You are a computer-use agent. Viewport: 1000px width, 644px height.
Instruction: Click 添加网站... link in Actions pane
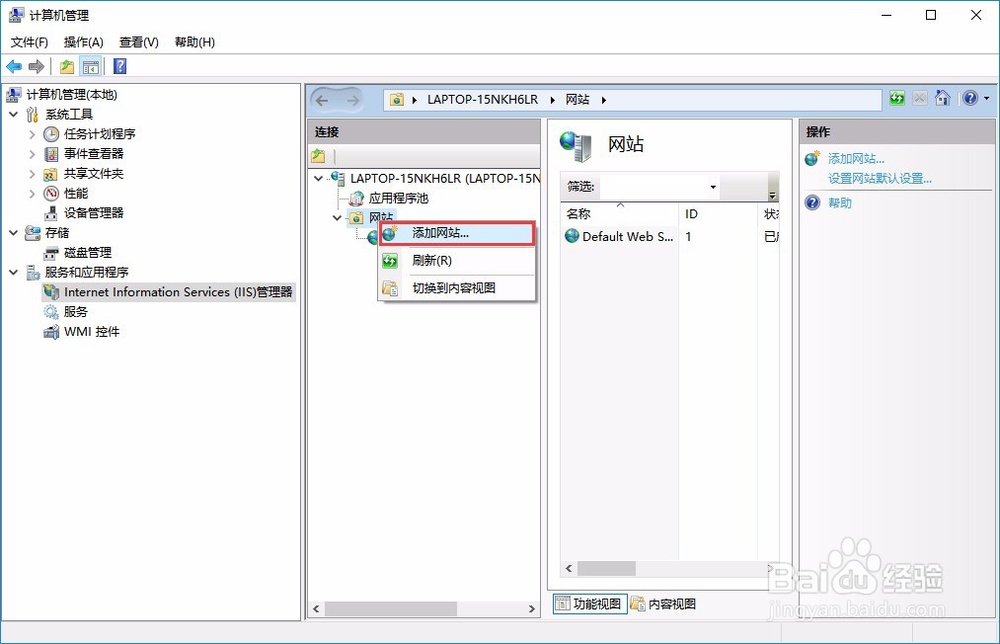[x=856, y=159]
